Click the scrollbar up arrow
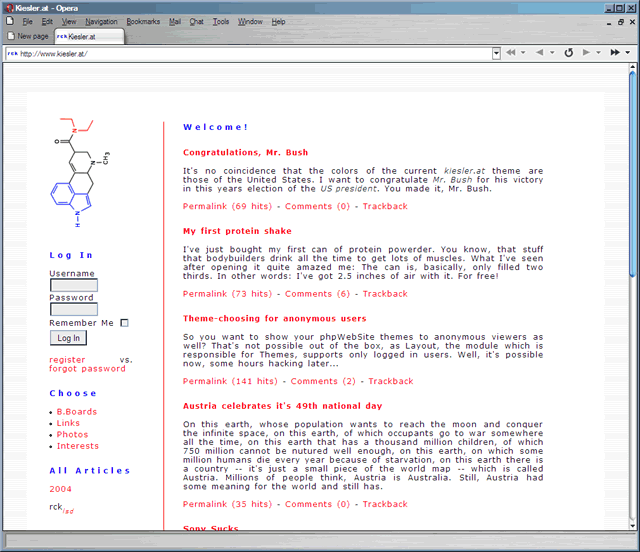The image size is (640, 552). tap(633, 67)
